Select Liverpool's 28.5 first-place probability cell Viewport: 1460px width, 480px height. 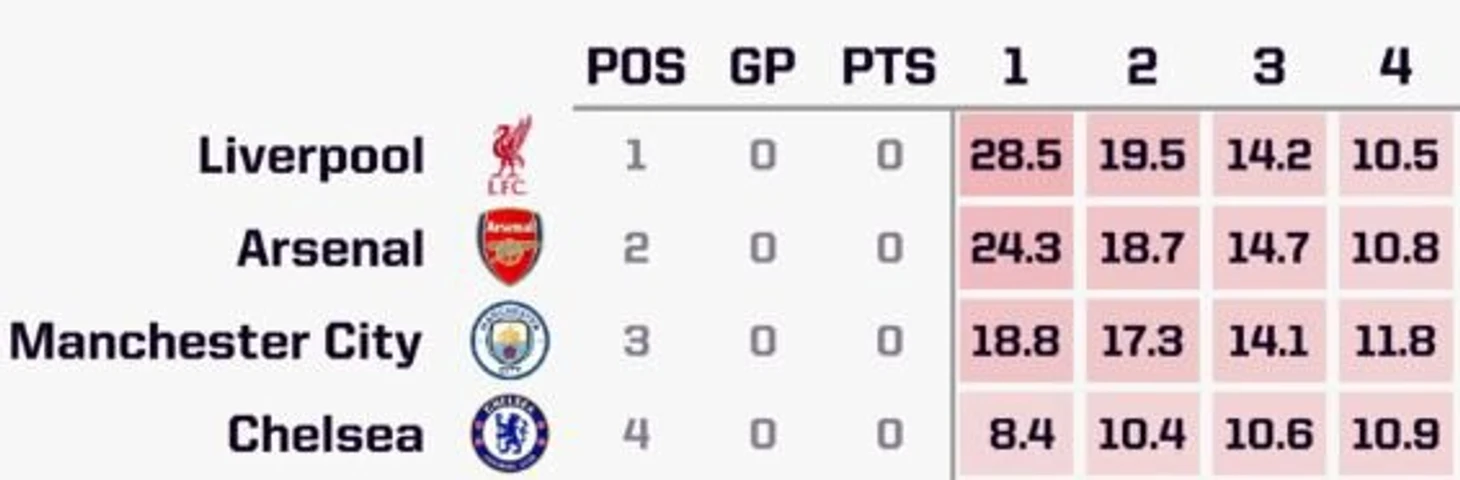tap(1015, 155)
